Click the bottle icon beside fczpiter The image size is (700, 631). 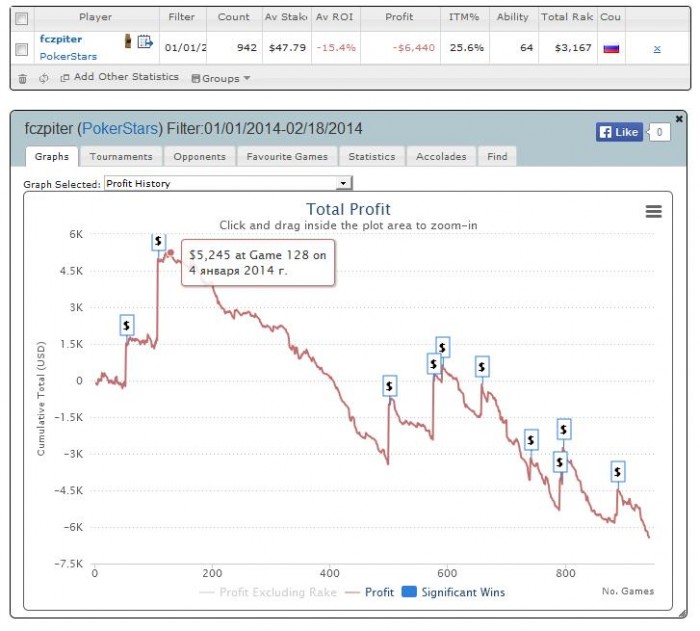[x=128, y=41]
